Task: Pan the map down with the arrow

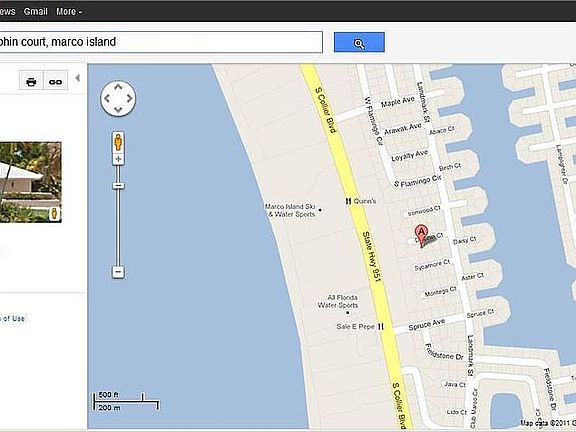Action: [118, 109]
